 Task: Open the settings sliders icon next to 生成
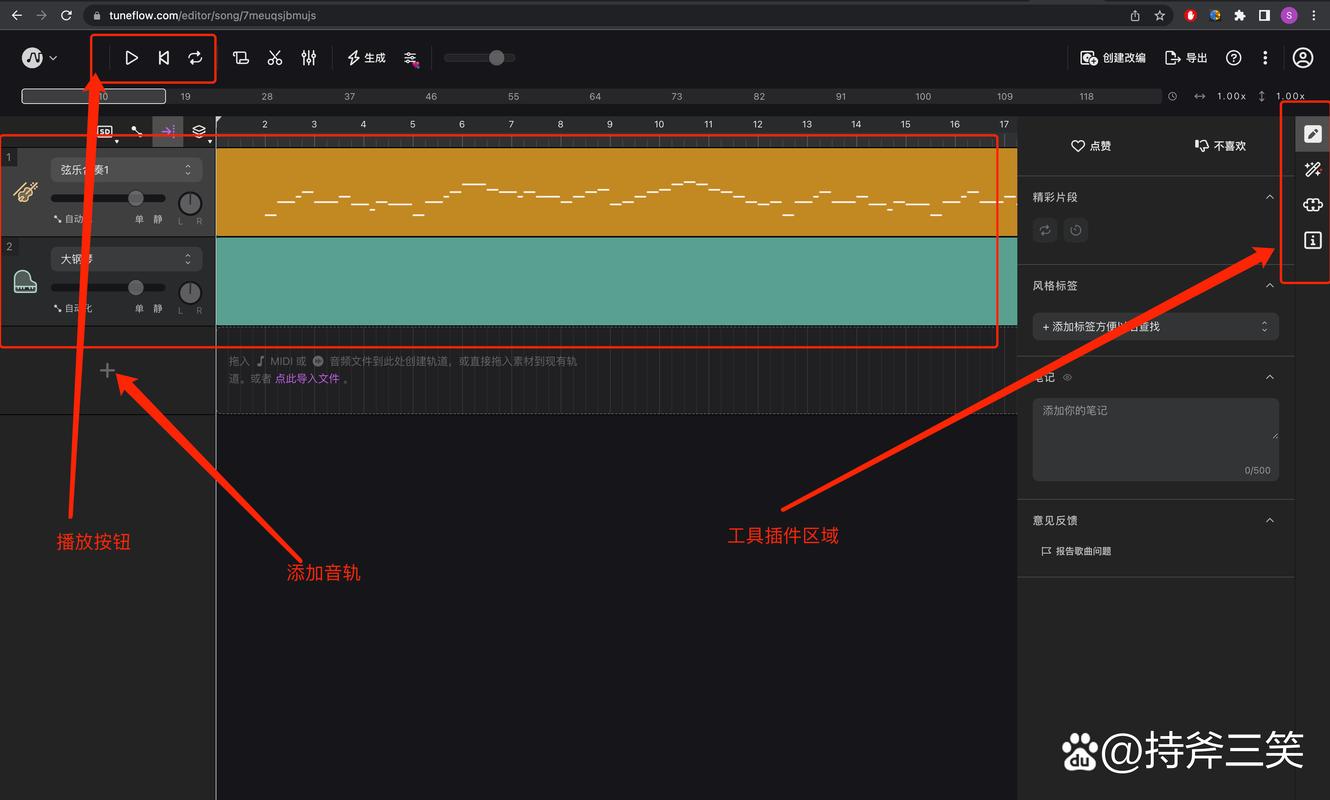411,59
